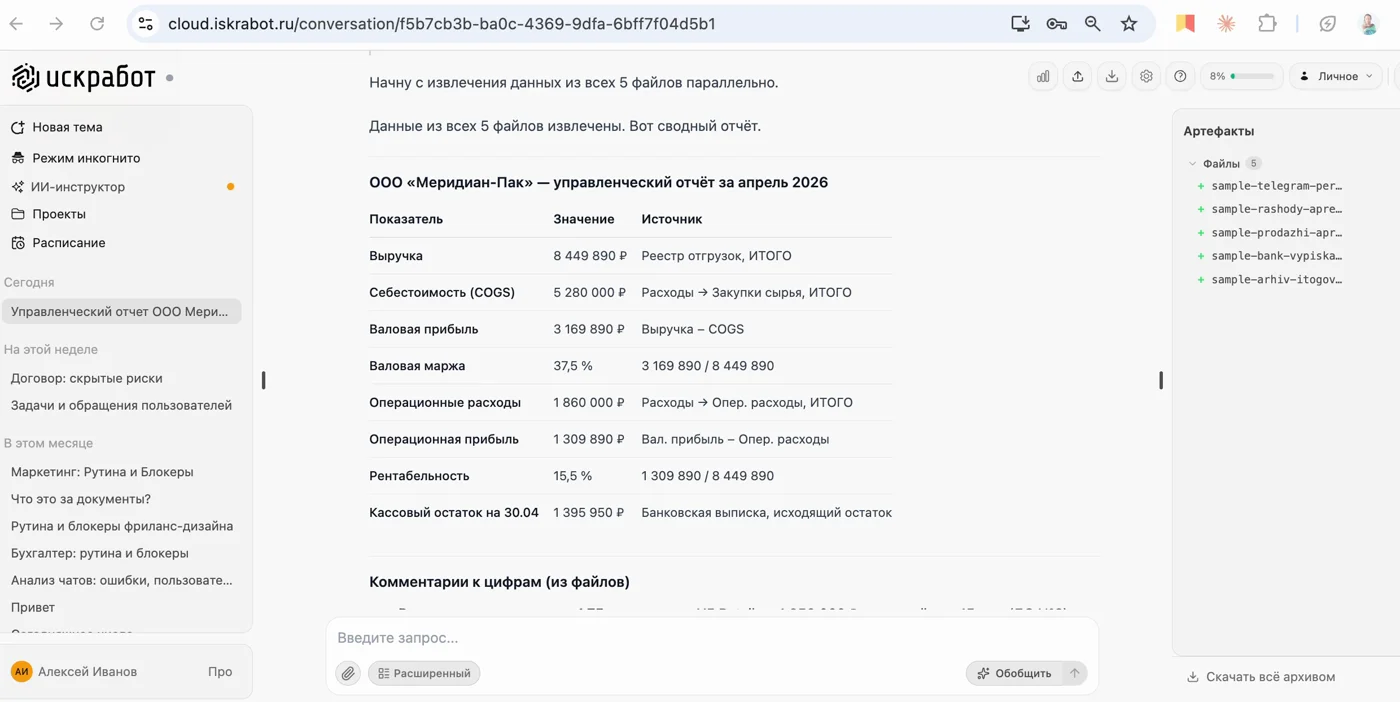Click the paperclip attach icon

tap(348, 673)
